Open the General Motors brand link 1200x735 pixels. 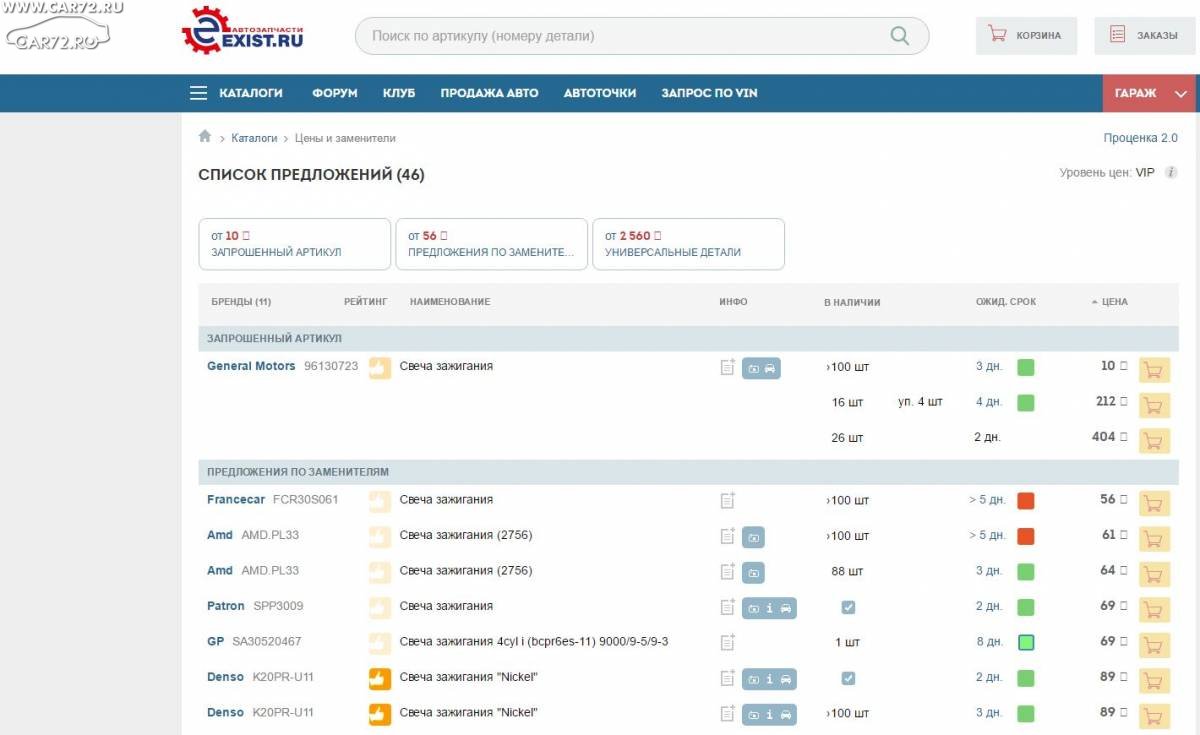(251, 366)
